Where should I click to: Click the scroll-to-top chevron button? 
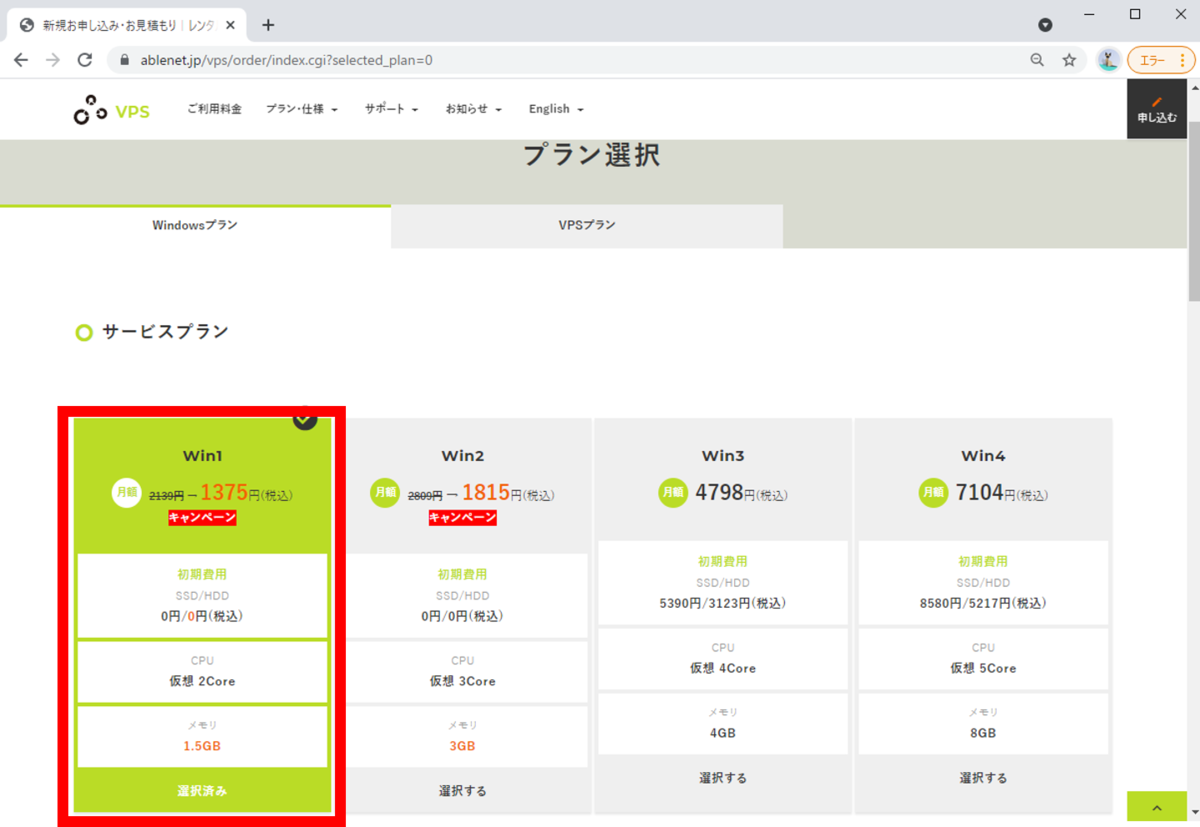pyautogui.click(x=1156, y=808)
